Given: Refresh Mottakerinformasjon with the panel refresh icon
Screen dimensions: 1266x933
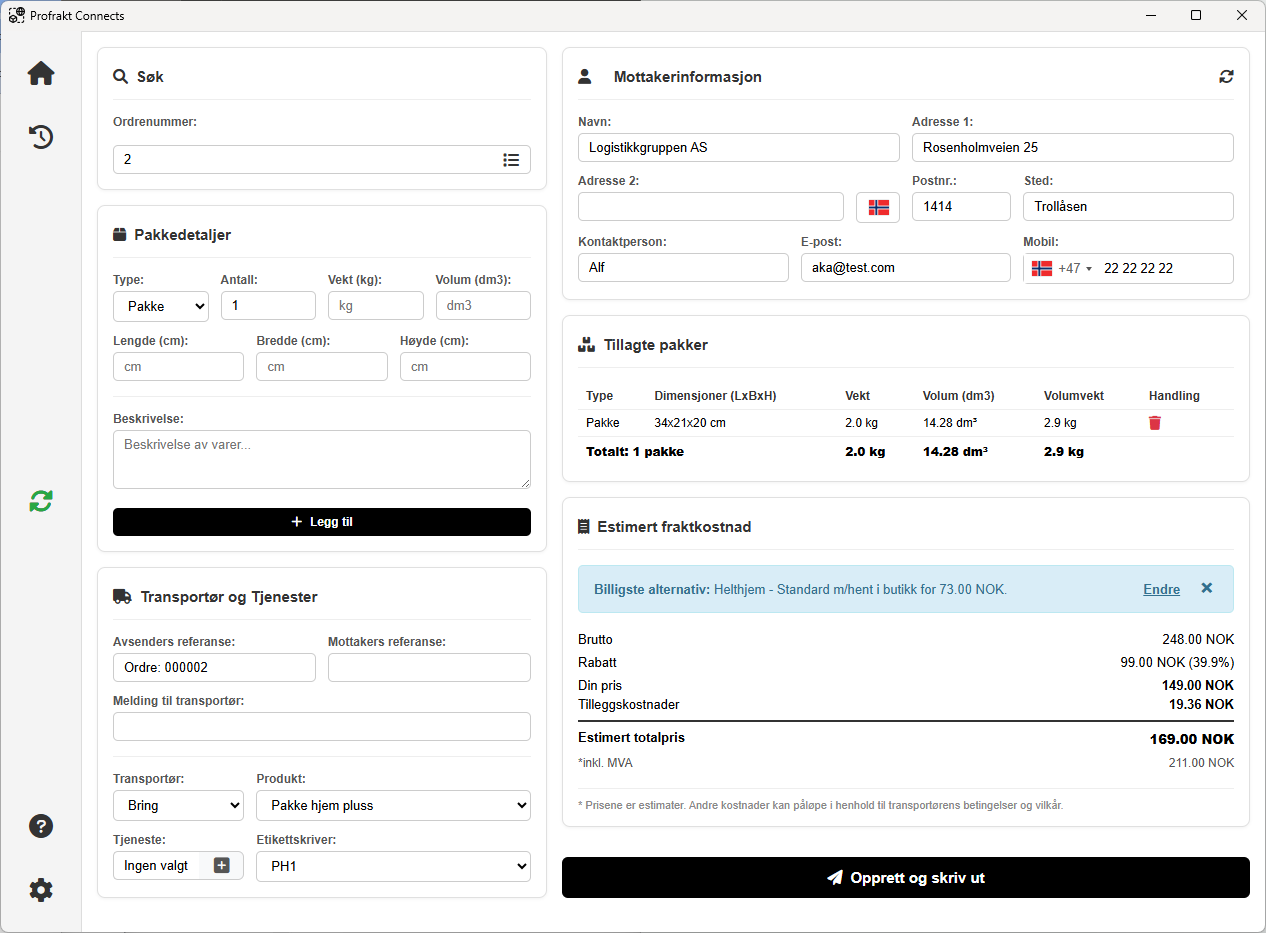Looking at the screenshot, I should tap(1227, 75).
